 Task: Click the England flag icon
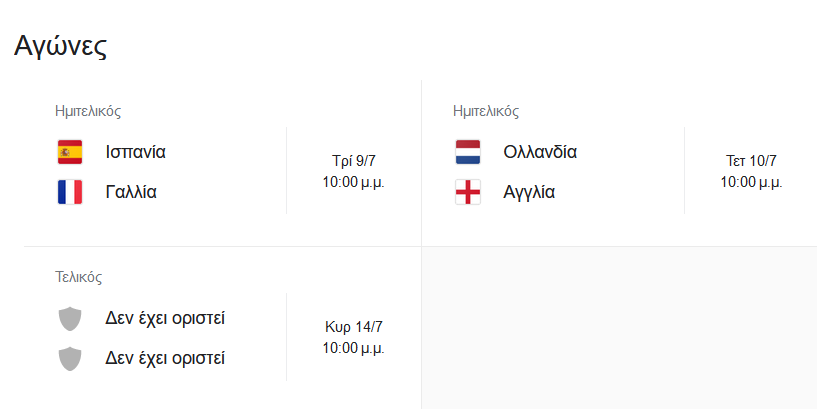click(468, 192)
